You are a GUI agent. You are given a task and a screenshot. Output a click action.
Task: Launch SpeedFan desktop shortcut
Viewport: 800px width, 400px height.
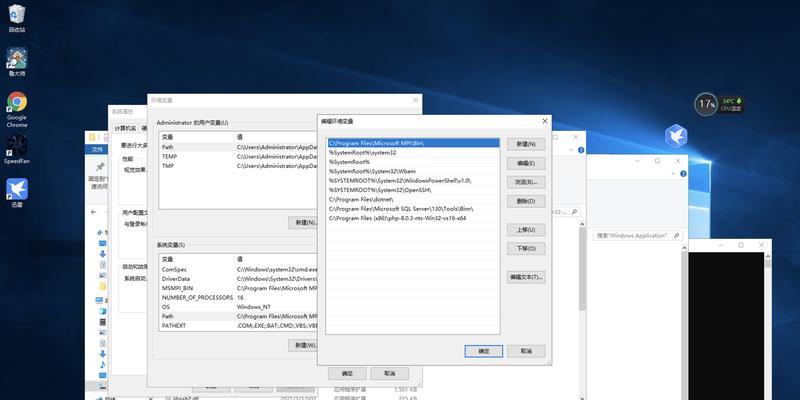tap(17, 149)
